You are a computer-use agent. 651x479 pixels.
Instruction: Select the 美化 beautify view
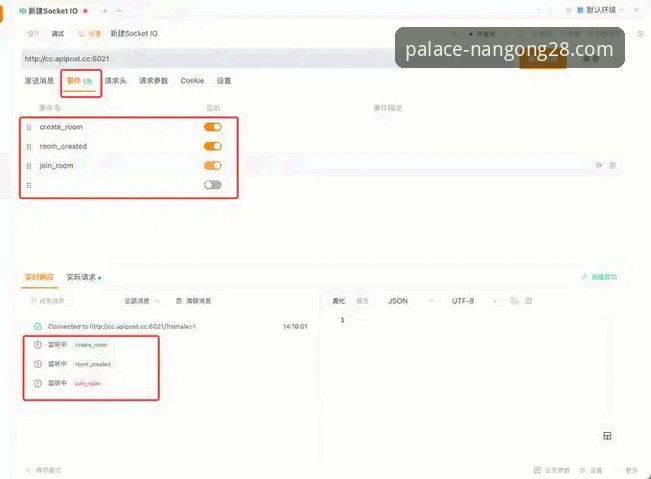coord(338,301)
